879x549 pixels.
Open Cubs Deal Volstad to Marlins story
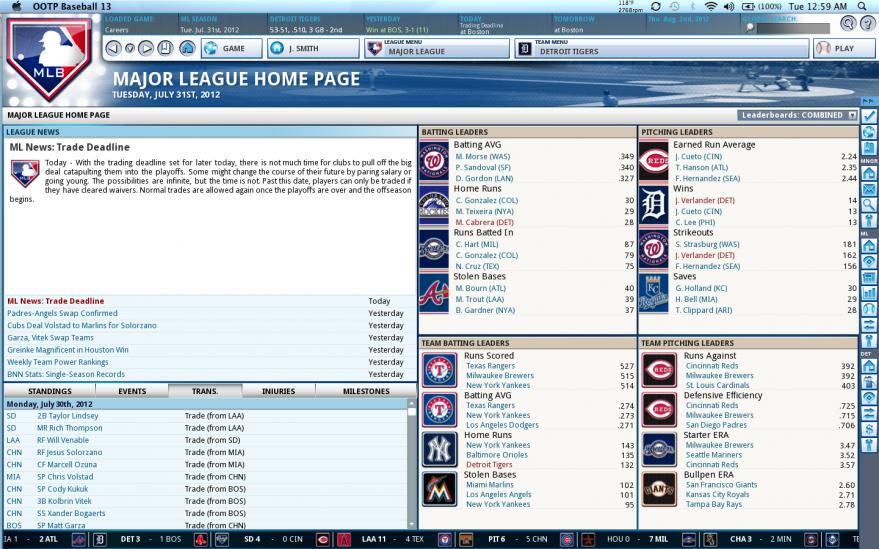[x=82, y=325]
